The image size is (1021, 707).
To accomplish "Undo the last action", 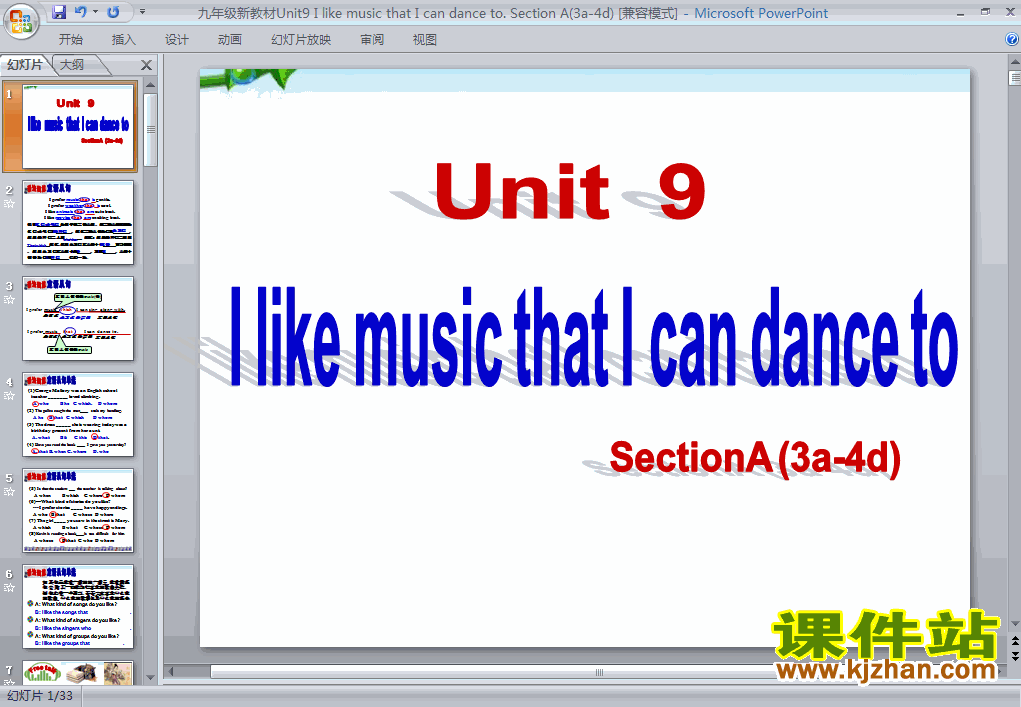I will (80, 12).
